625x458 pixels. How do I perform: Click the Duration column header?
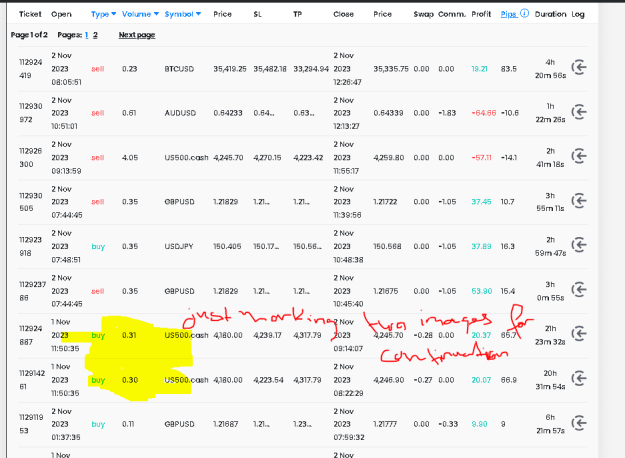tap(550, 14)
